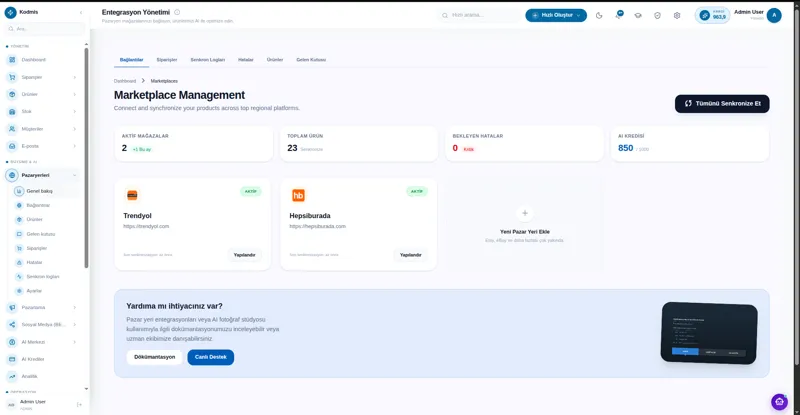This screenshot has width=800, height=415.
Task: Click the graduation cap training icon
Action: (638, 15)
